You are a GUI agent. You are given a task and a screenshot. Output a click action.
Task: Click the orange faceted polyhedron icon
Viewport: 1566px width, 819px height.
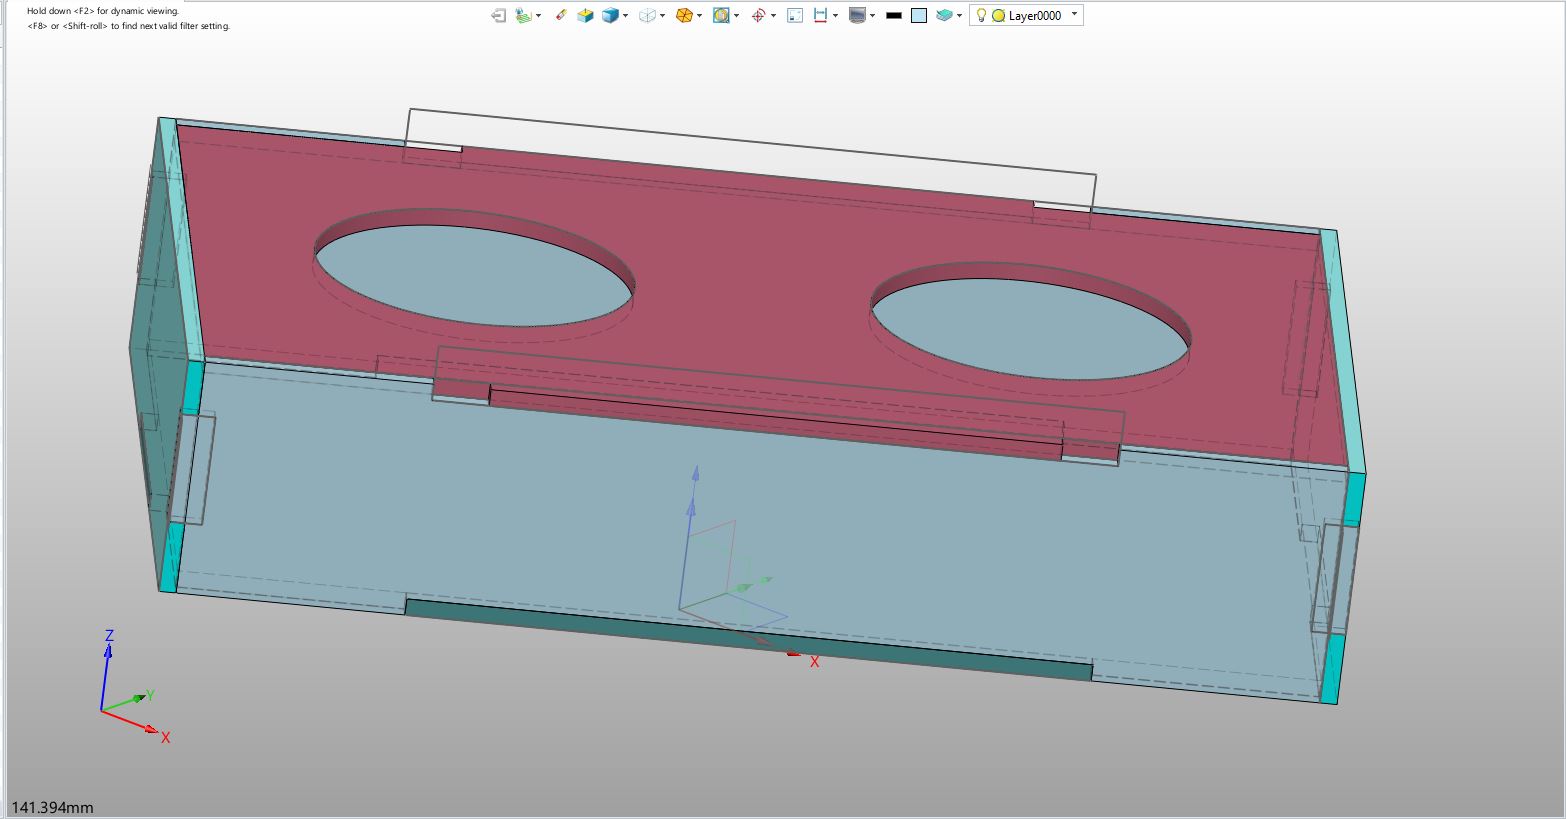pyautogui.click(x=684, y=15)
